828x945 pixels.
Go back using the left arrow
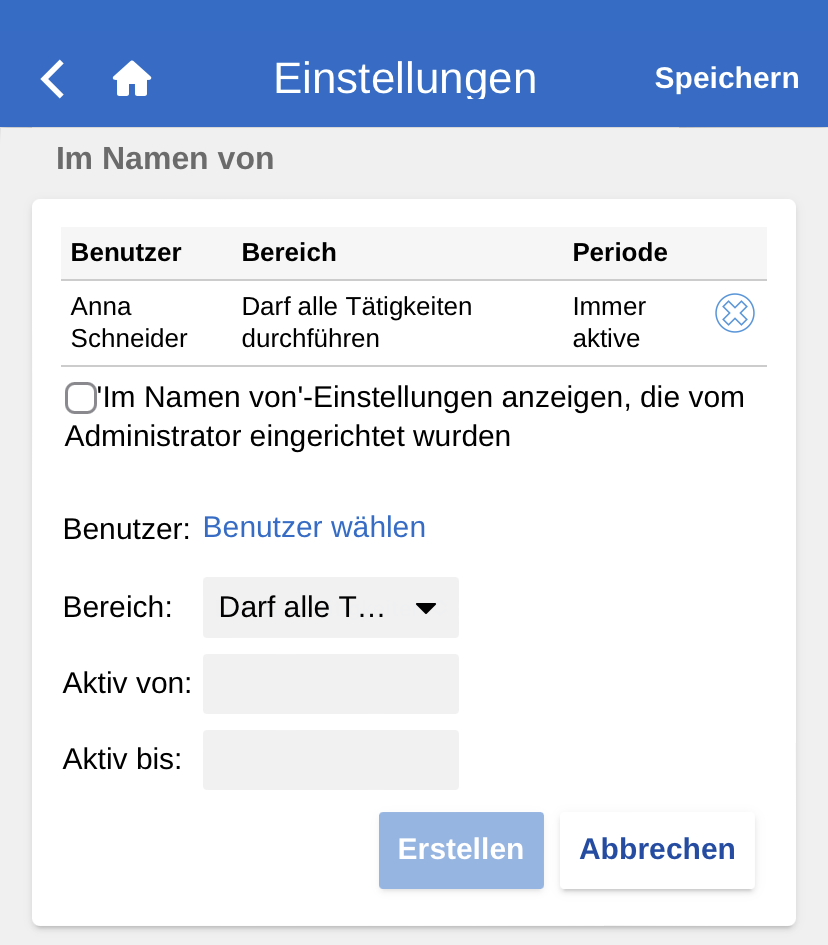pos(53,78)
